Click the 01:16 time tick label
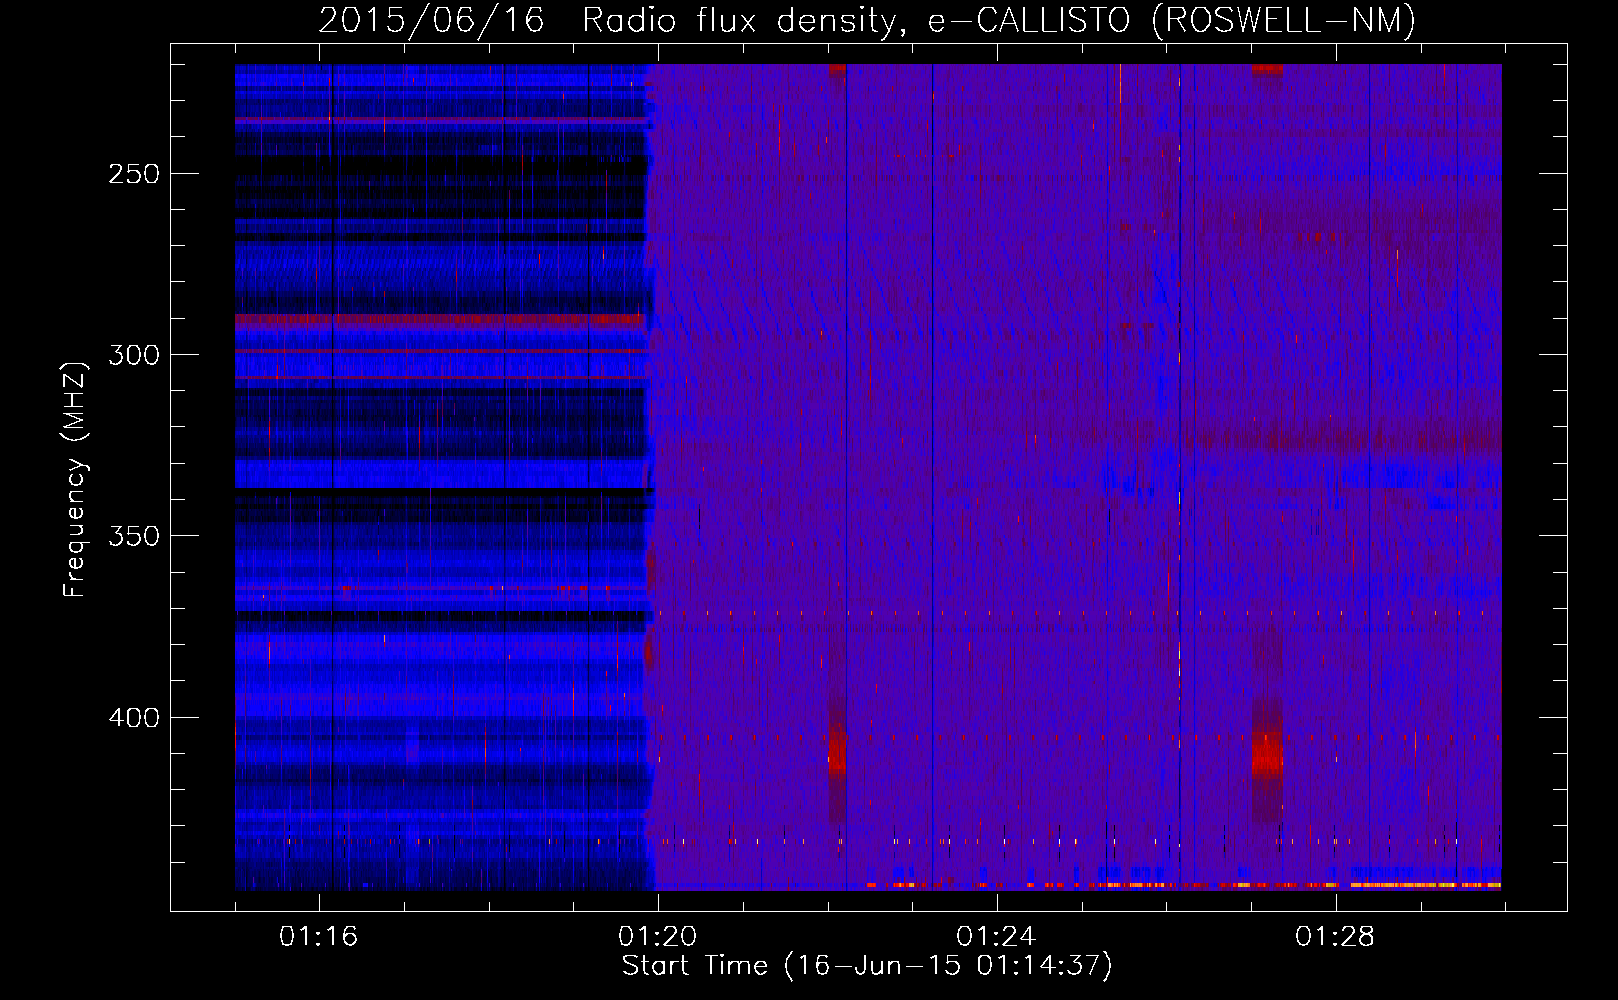Screen dimensions: 1618x1000 point(319,937)
